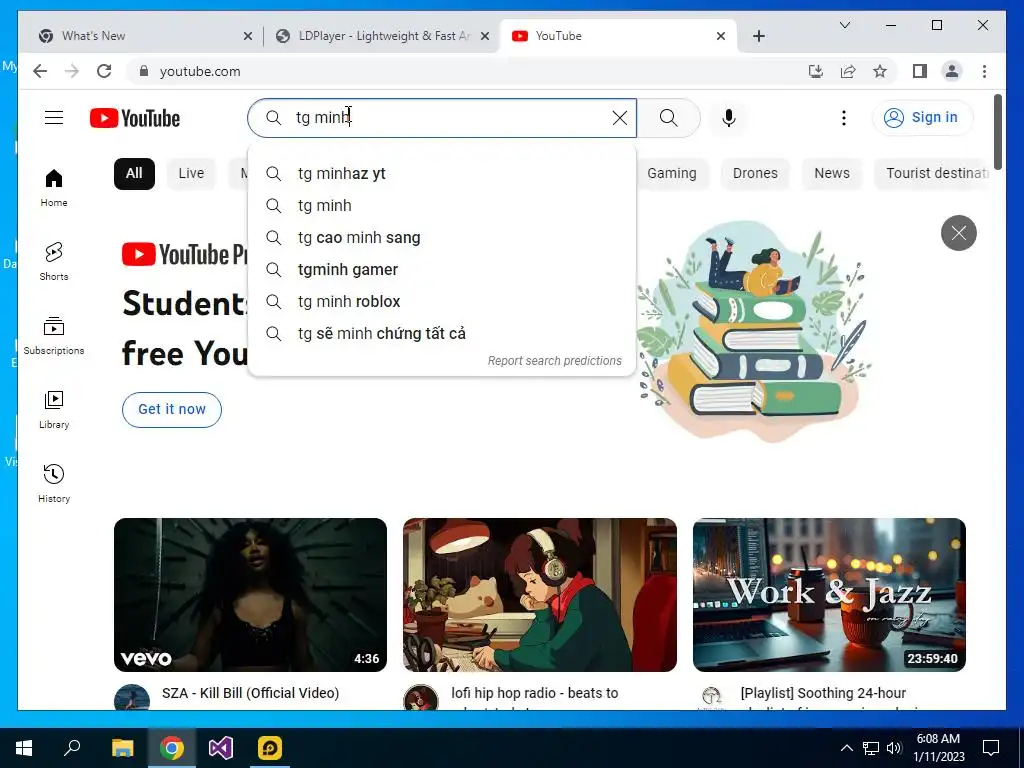The width and height of the screenshot is (1024, 768).
Task: Go back in Chrome
Action: tap(40, 71)
